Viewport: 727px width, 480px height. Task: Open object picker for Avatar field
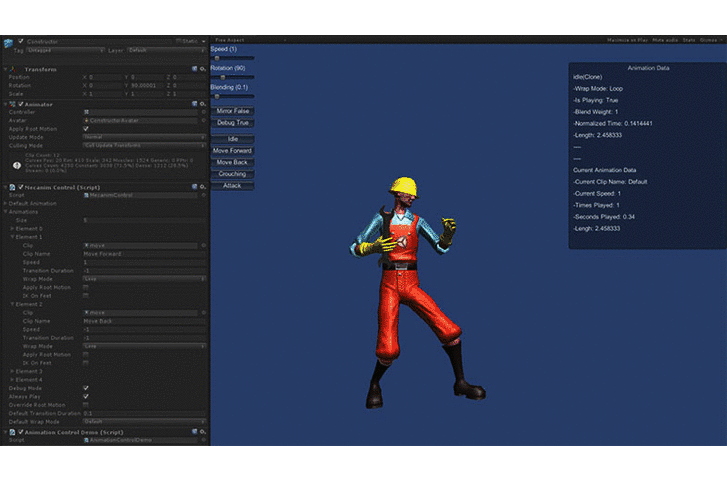click(203, 121)
